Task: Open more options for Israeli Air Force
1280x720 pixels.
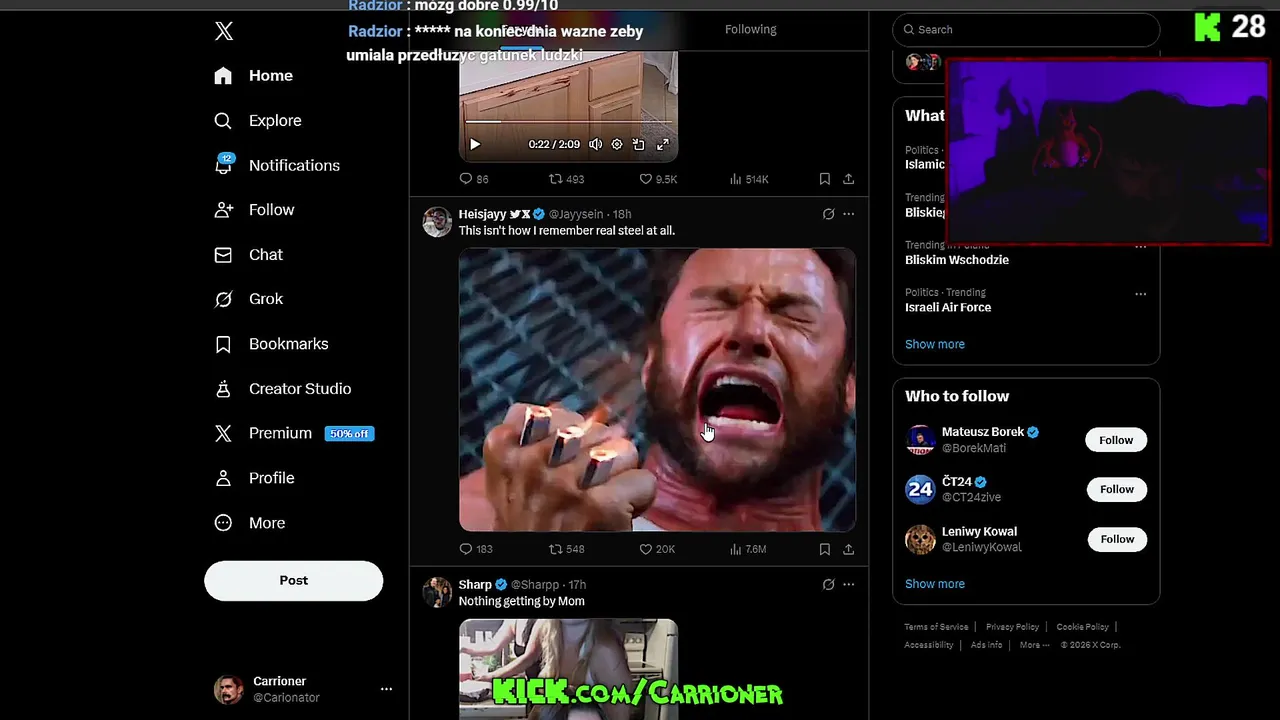Action: tap(1140, 294)
